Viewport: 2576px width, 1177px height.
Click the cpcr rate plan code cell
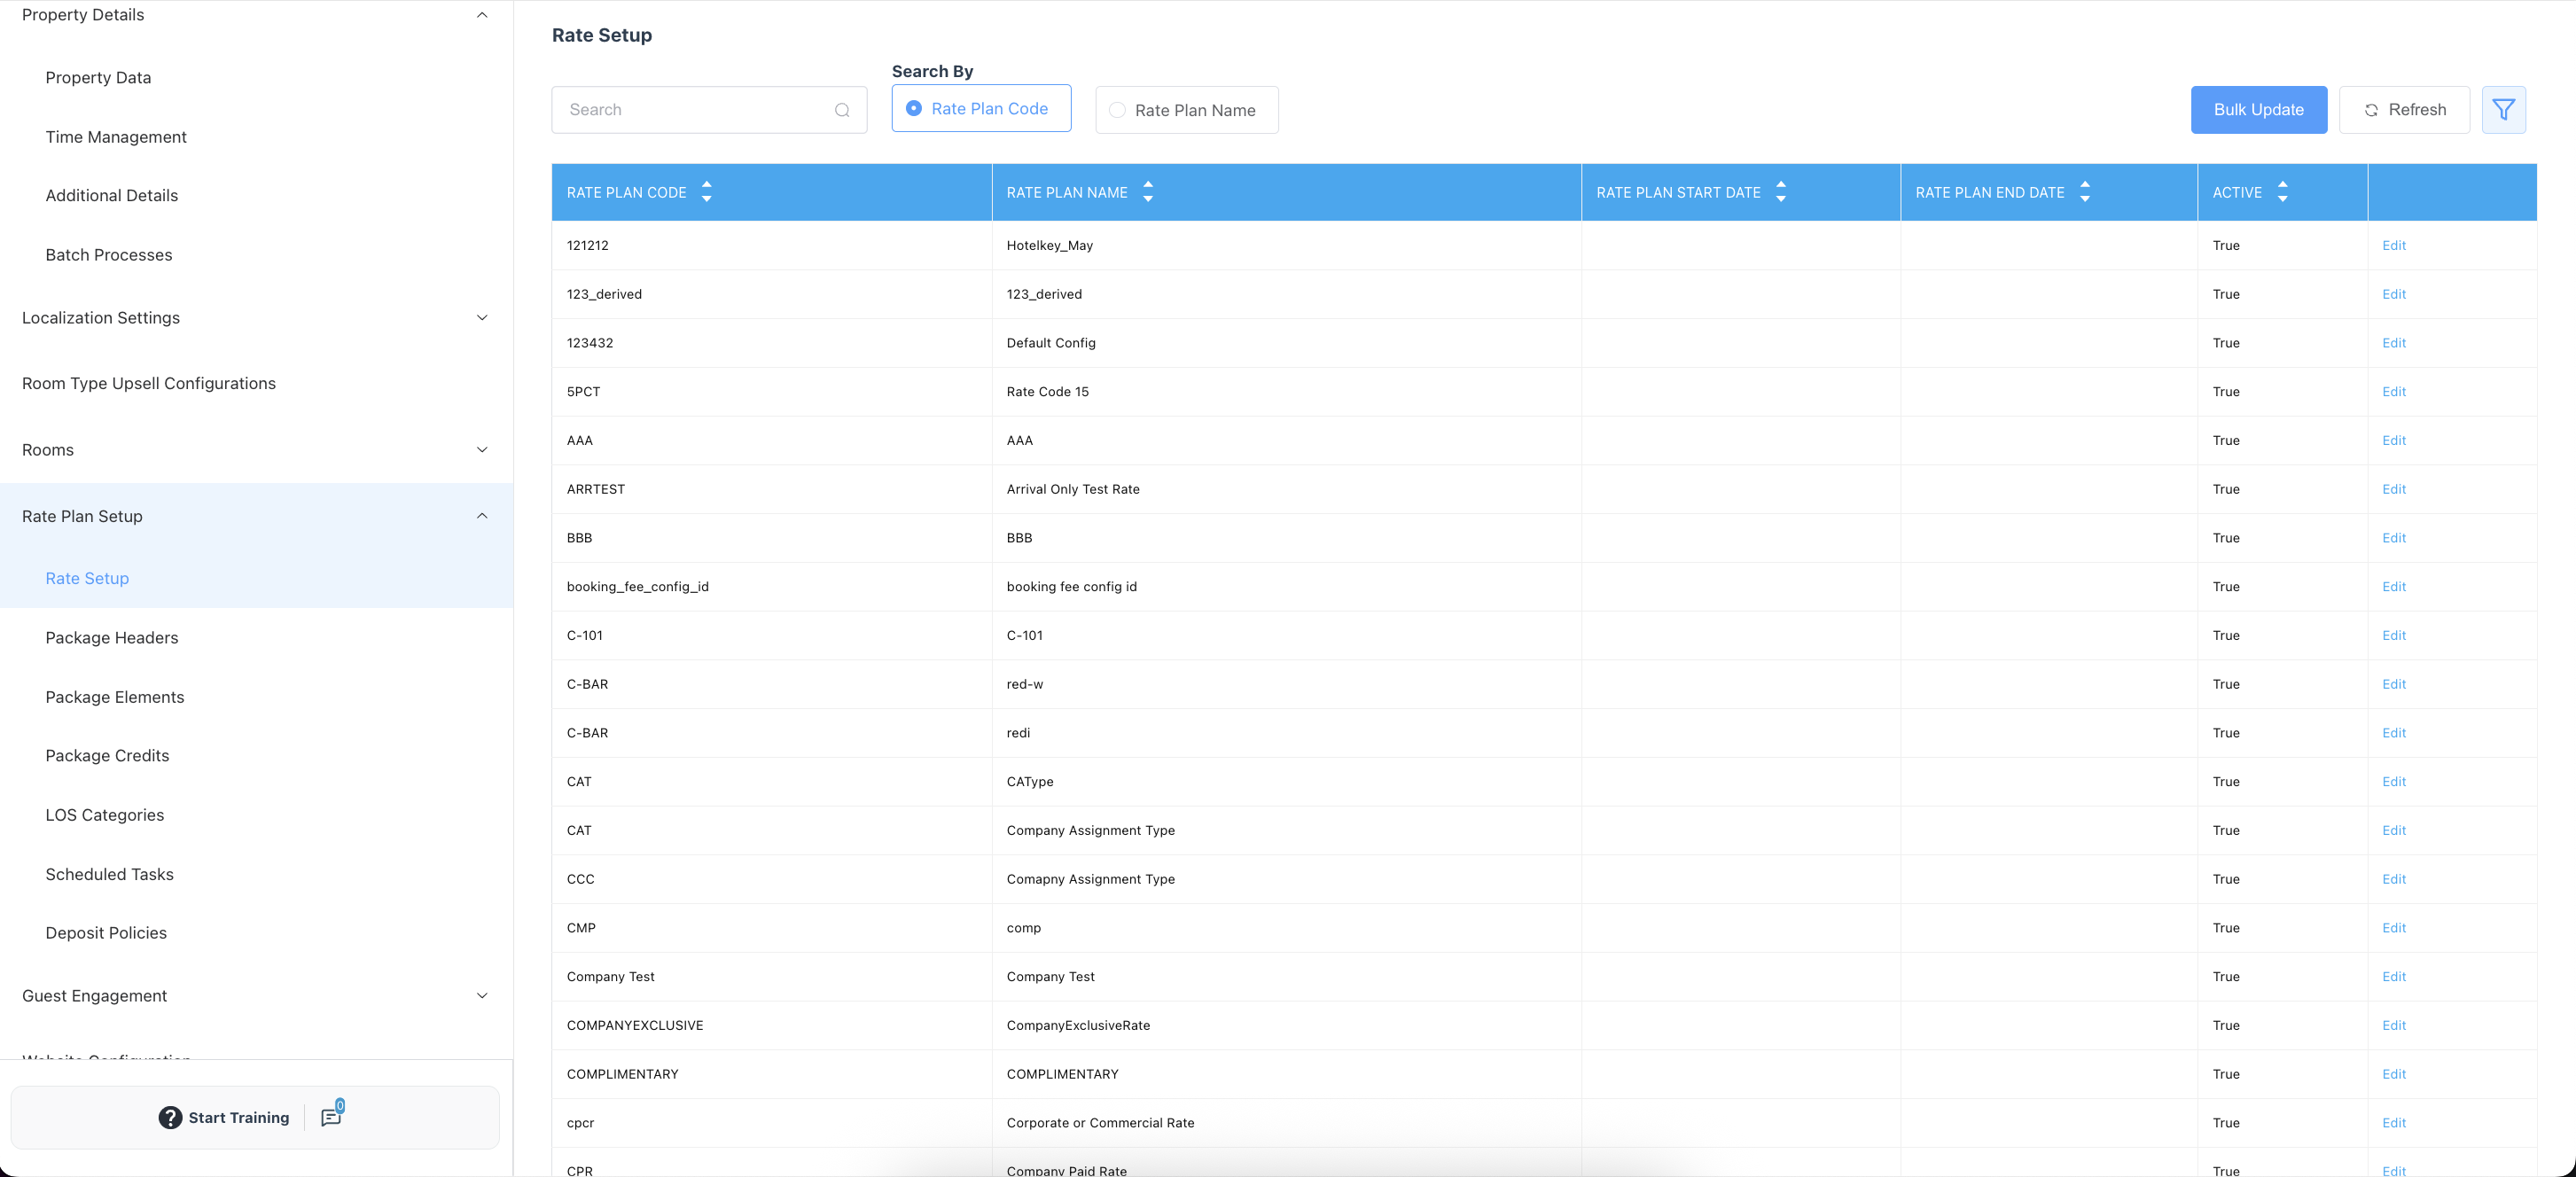point(771,1123)
